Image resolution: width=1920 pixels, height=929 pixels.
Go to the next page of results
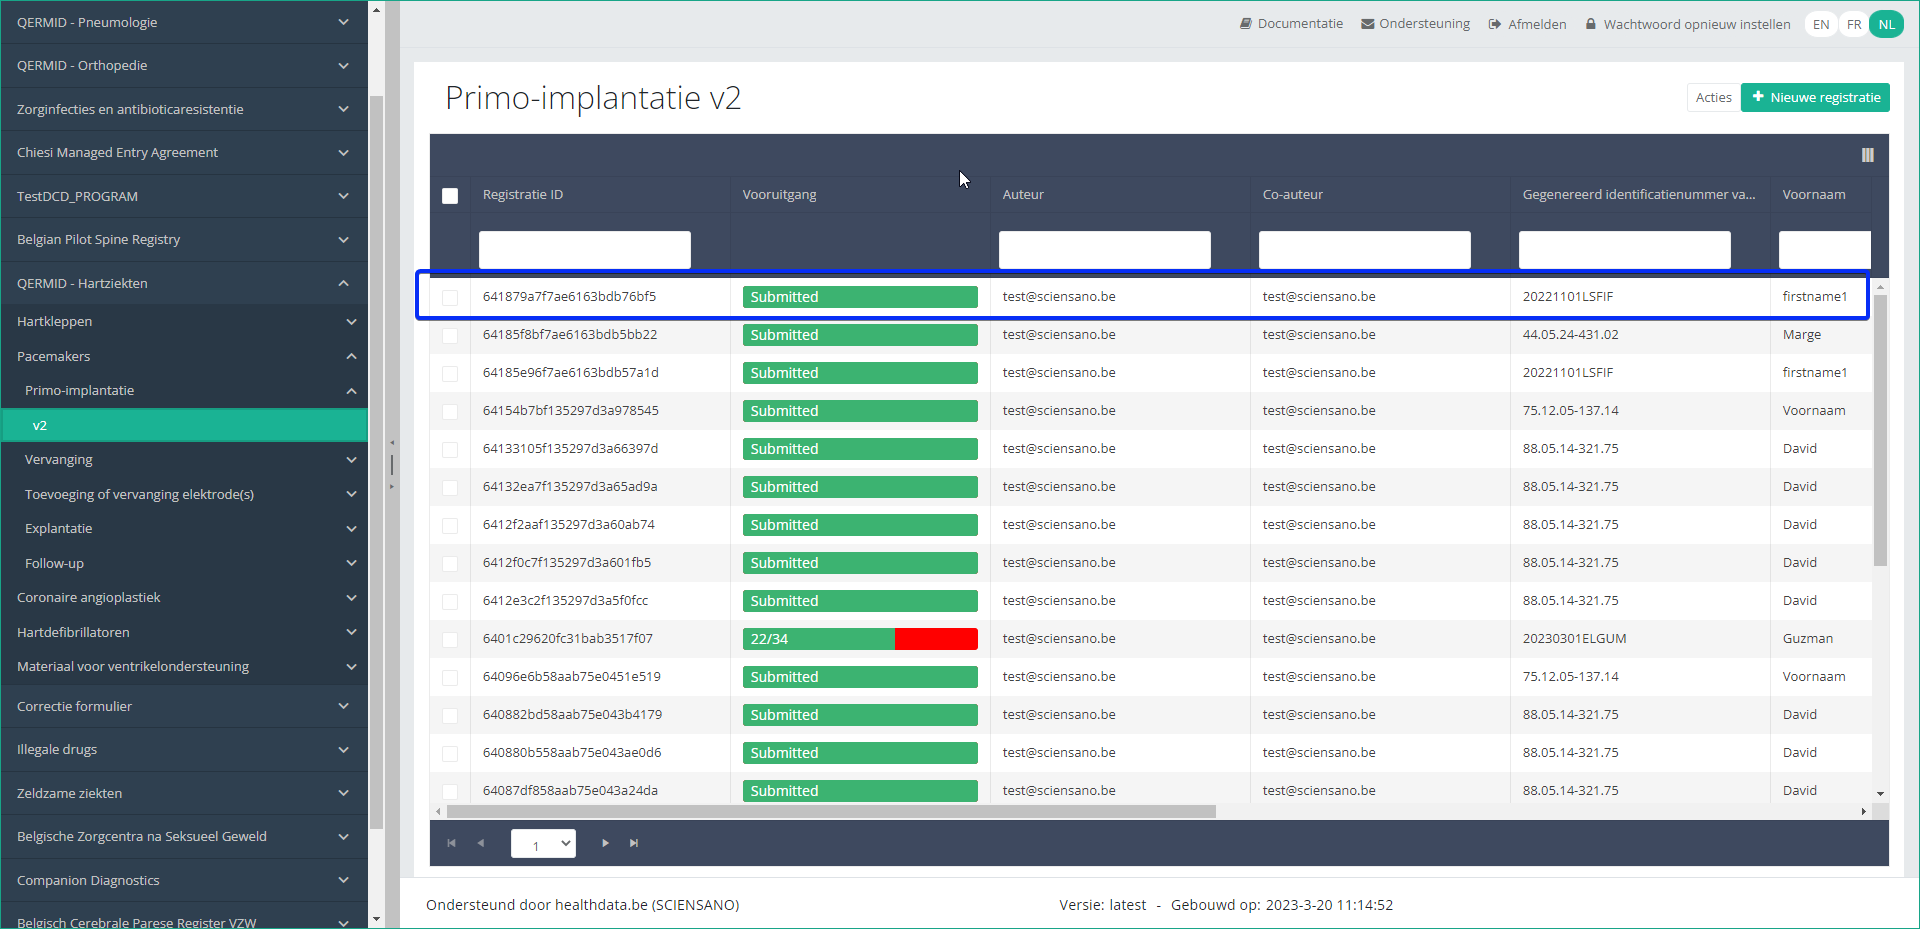pos(605,843)
